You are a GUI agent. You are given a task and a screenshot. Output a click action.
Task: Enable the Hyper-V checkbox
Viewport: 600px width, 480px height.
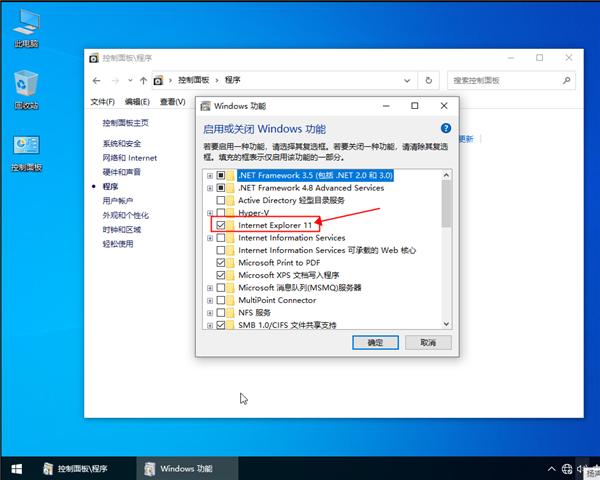(221, 213)
